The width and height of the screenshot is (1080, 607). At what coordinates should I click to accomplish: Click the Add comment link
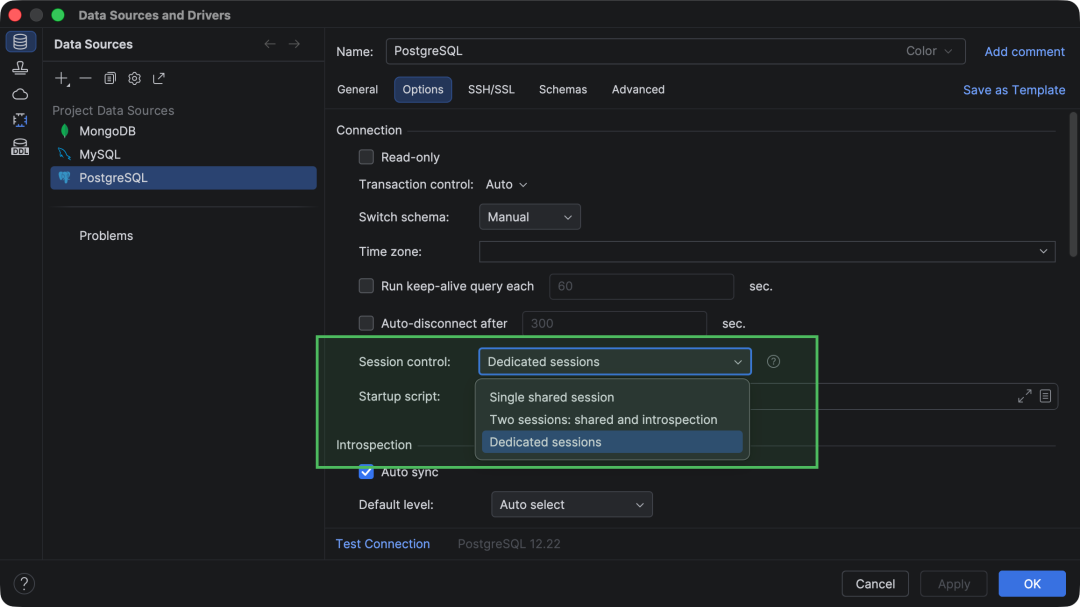1024,52
